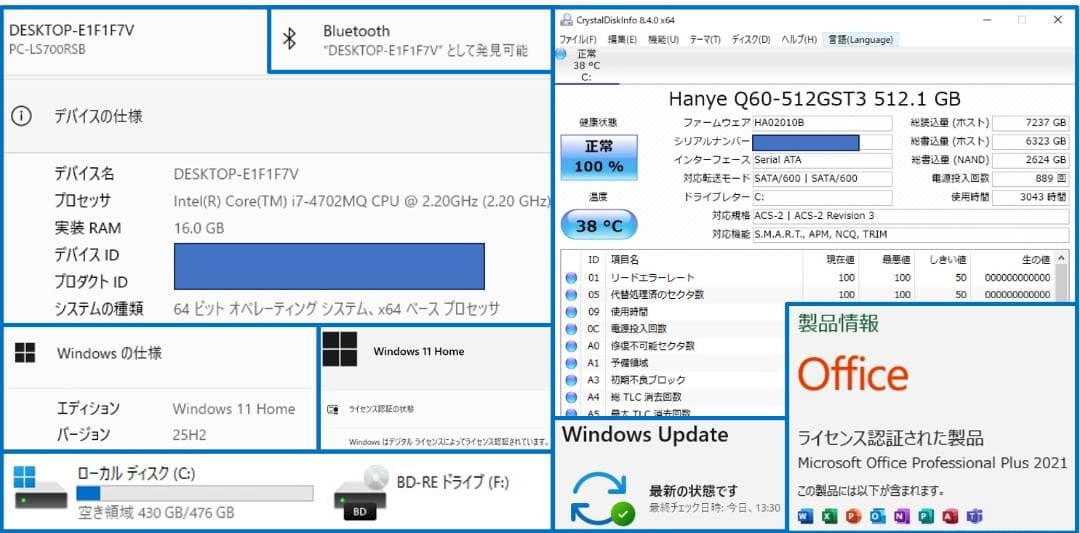Click status orb for 使用時間 row

tap(571, 312)
